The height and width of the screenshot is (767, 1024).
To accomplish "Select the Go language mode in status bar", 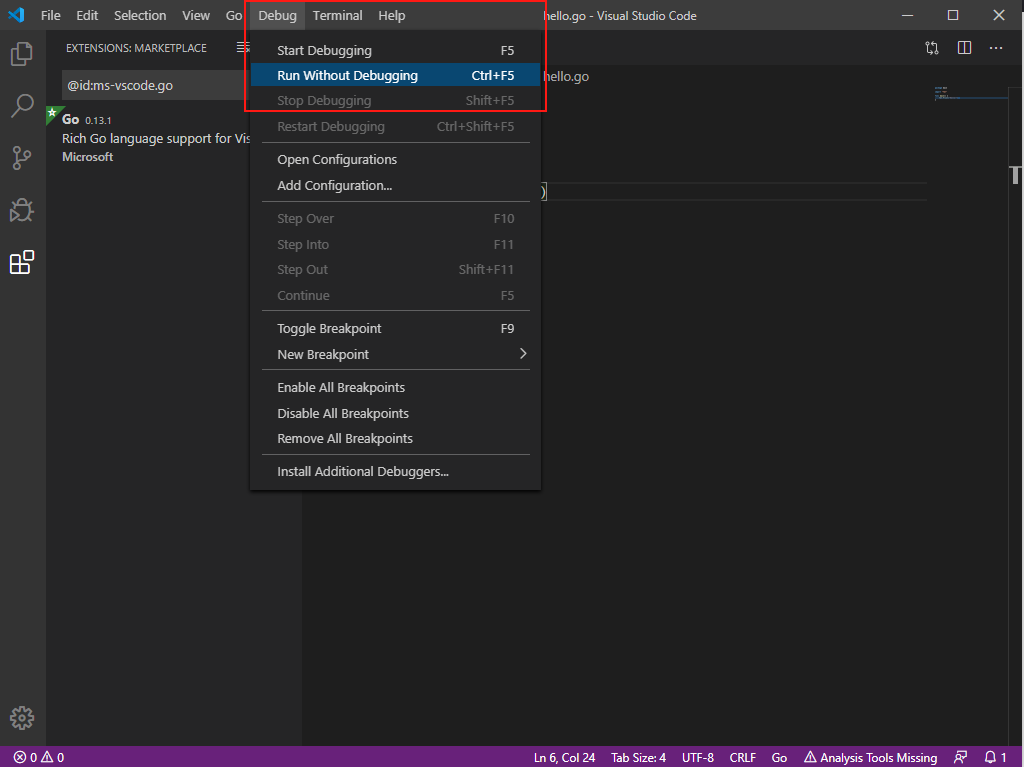I will (x=779, y=757).
